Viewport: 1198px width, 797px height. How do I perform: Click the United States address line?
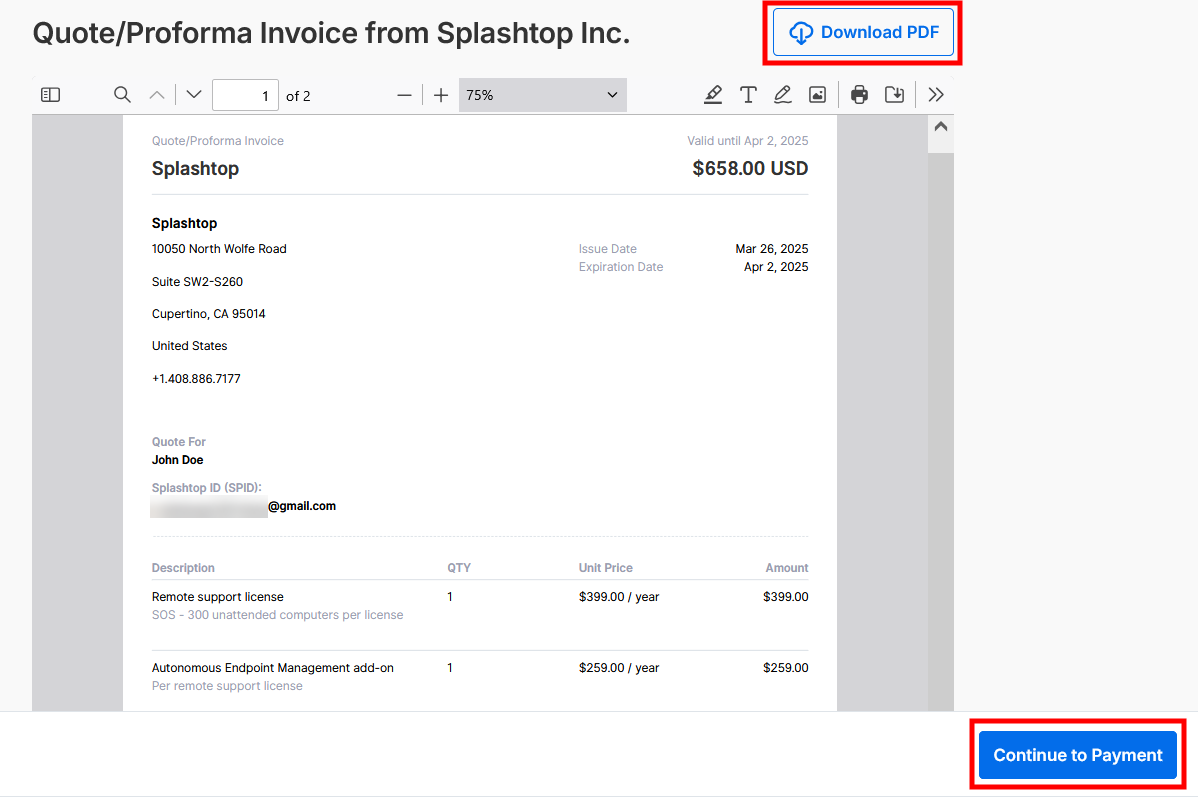click(189, 345)
